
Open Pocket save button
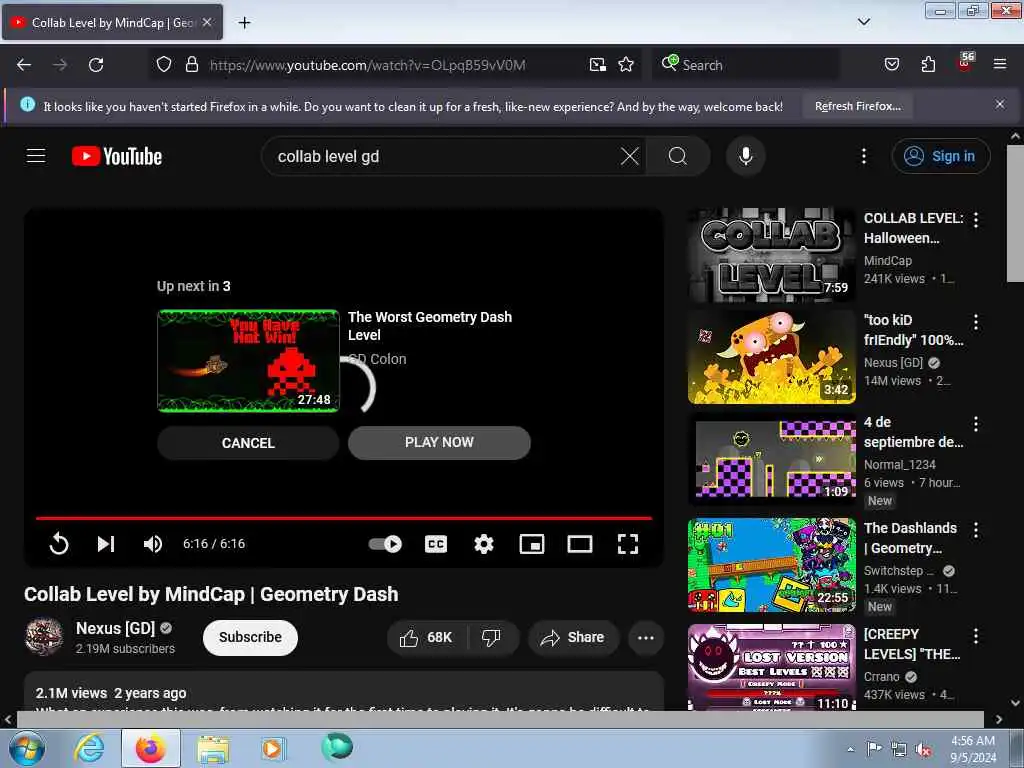coord(891,65)
